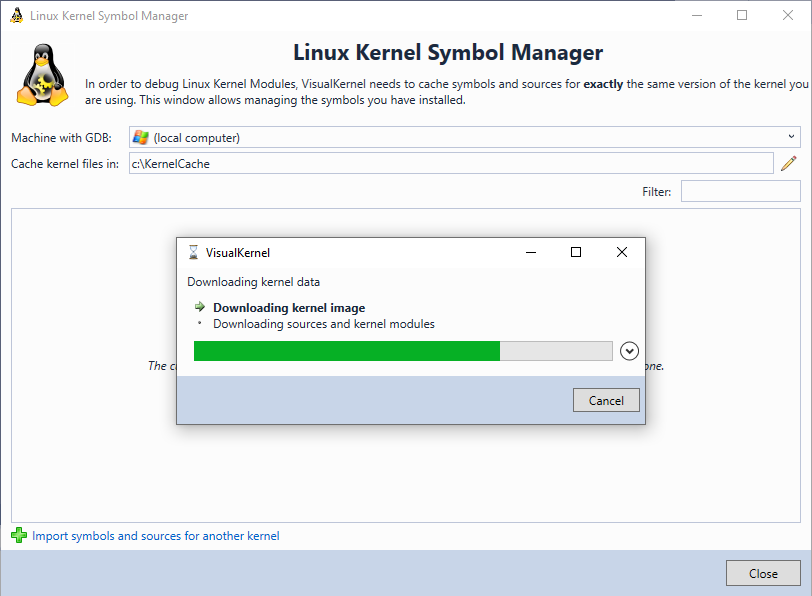This screenshot has width=812, height=596.
Task: Open Import symbols and sources for another kernel
Action: click(x=155, y=536)
